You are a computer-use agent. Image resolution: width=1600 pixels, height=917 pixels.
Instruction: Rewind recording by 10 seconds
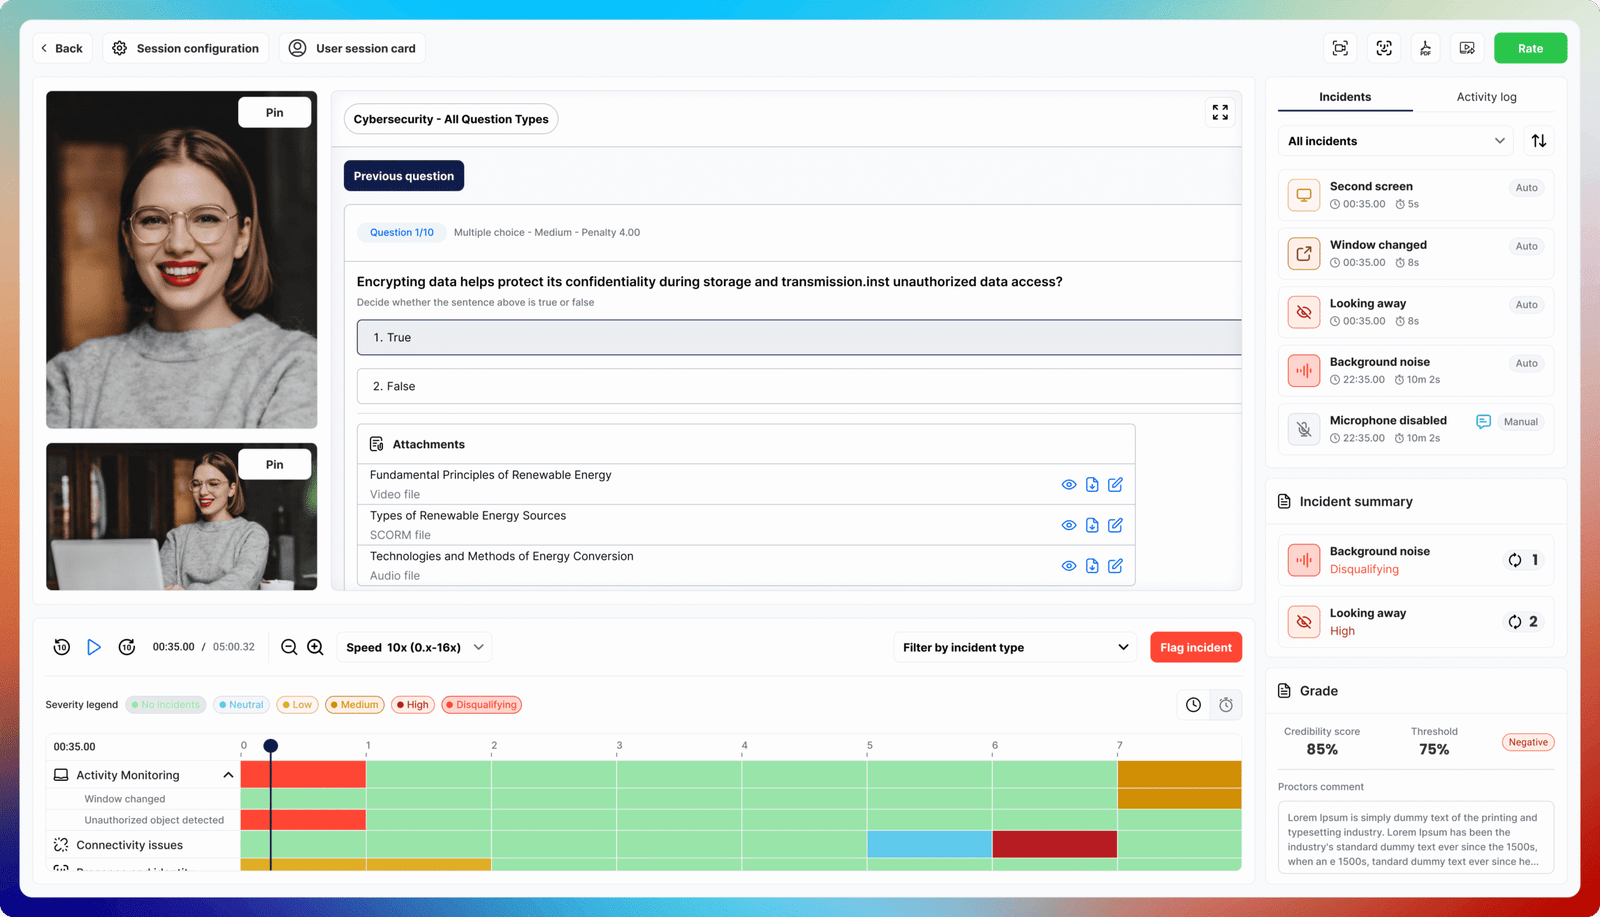(x=62, y=647)
